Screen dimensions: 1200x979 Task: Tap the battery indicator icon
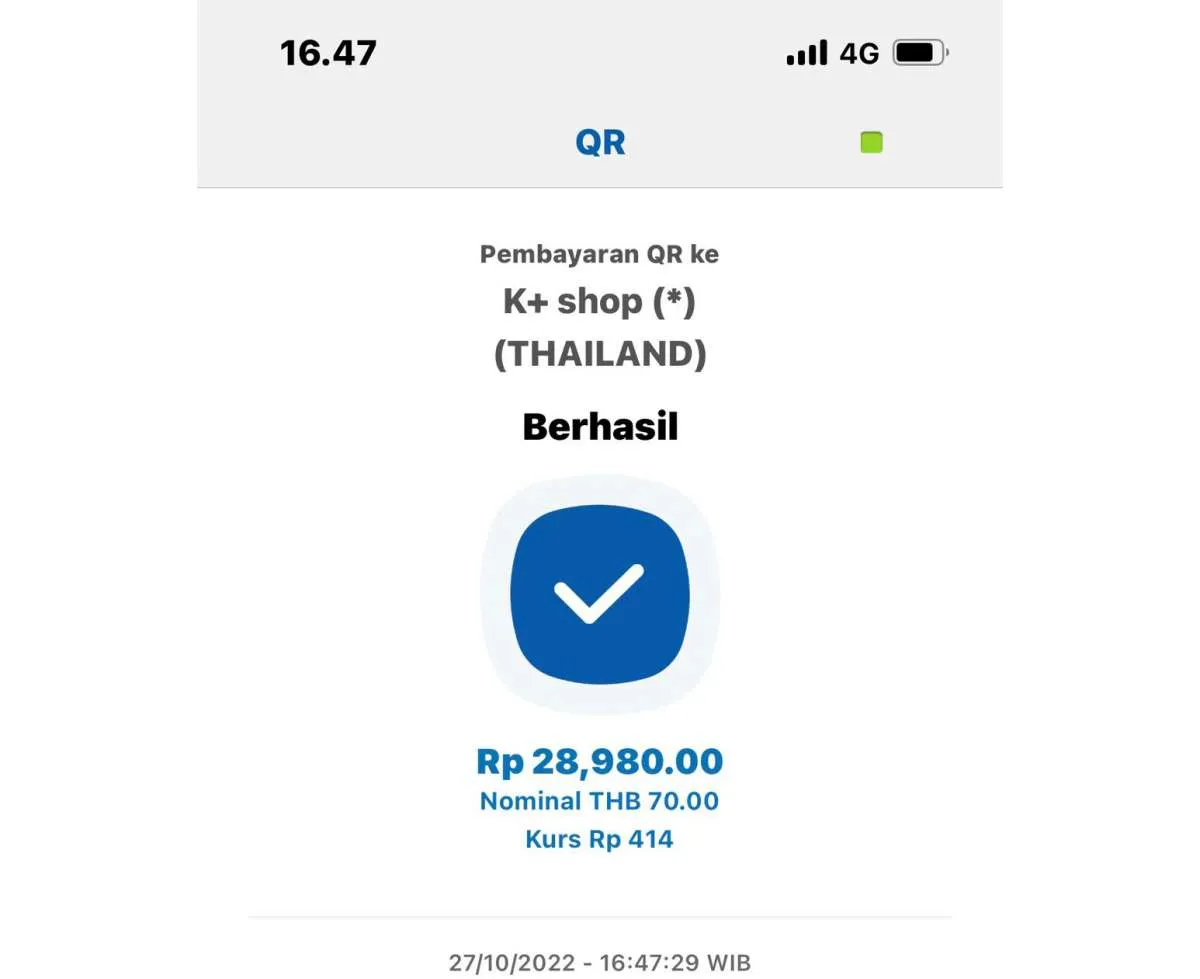click(920, 52)
